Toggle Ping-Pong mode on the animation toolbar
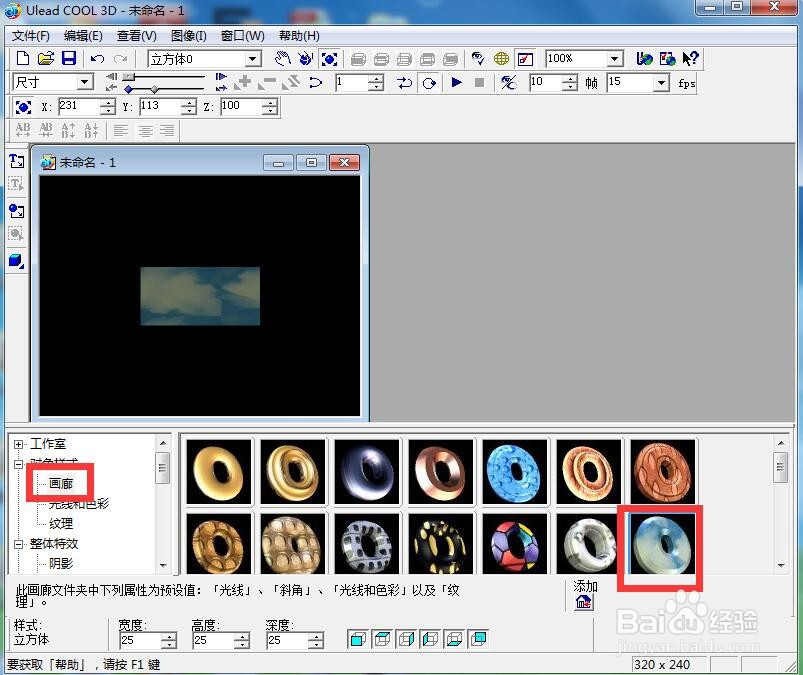Screen dimensions: 803x675 point(405,82)
